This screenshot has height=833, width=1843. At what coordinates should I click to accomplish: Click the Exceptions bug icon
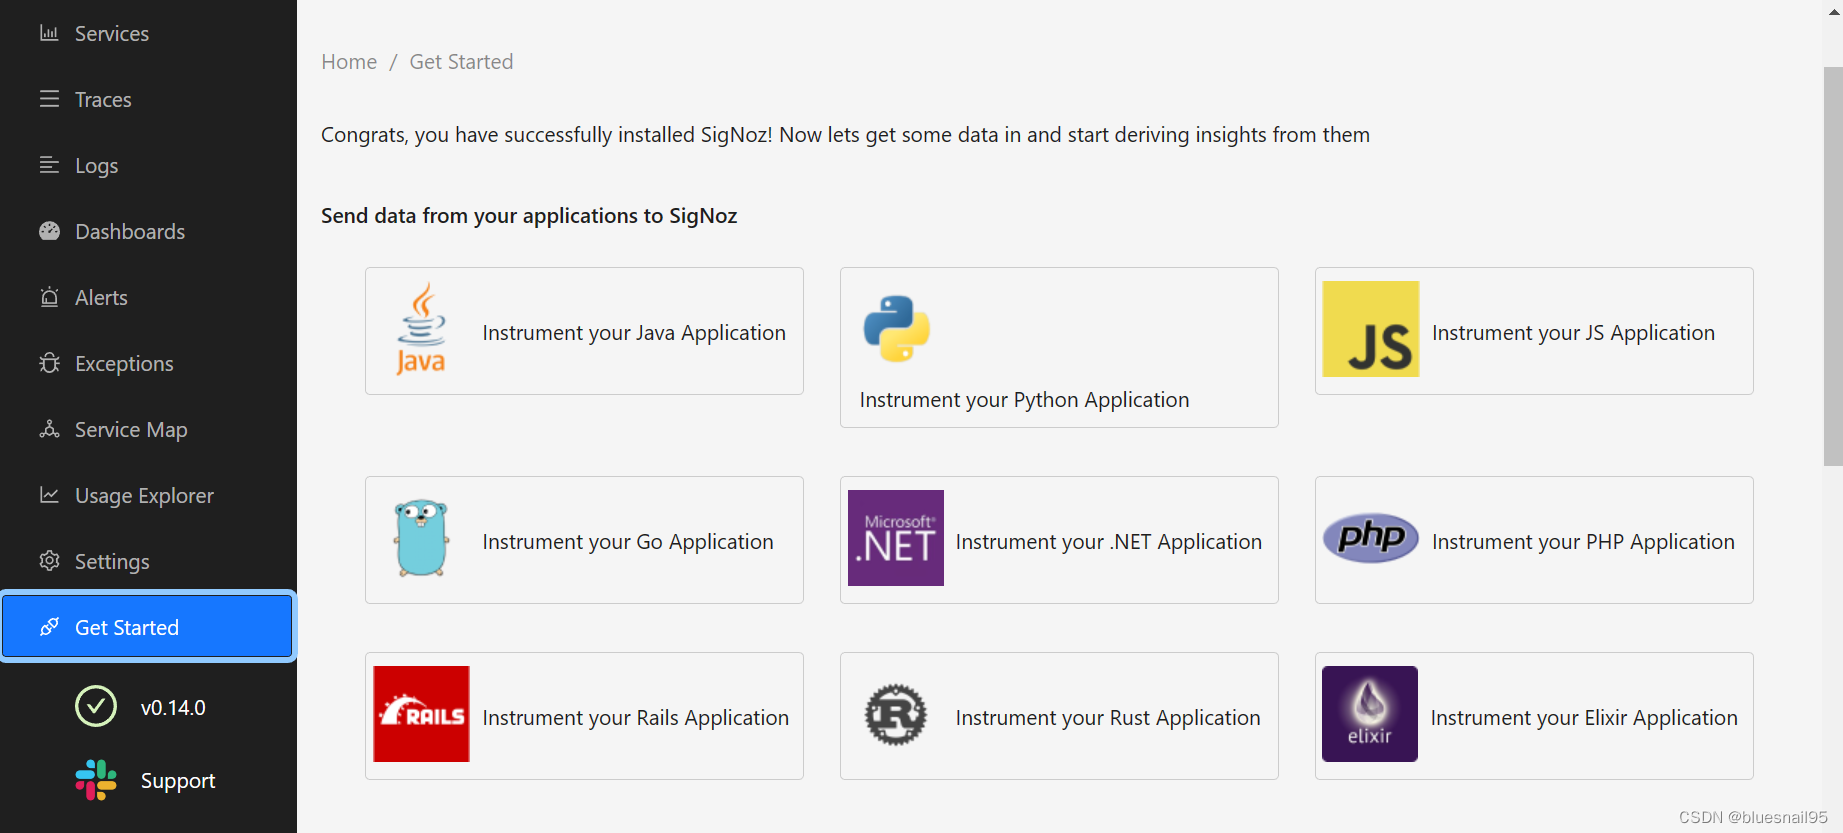click(49, 363)
